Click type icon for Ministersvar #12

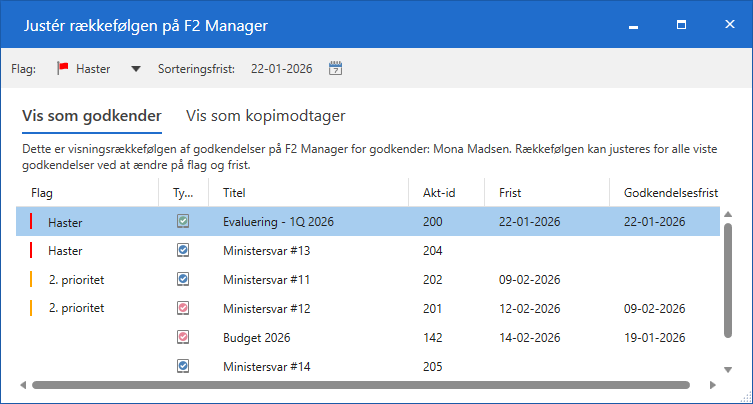pyautogui.click(x=183, y=309)
